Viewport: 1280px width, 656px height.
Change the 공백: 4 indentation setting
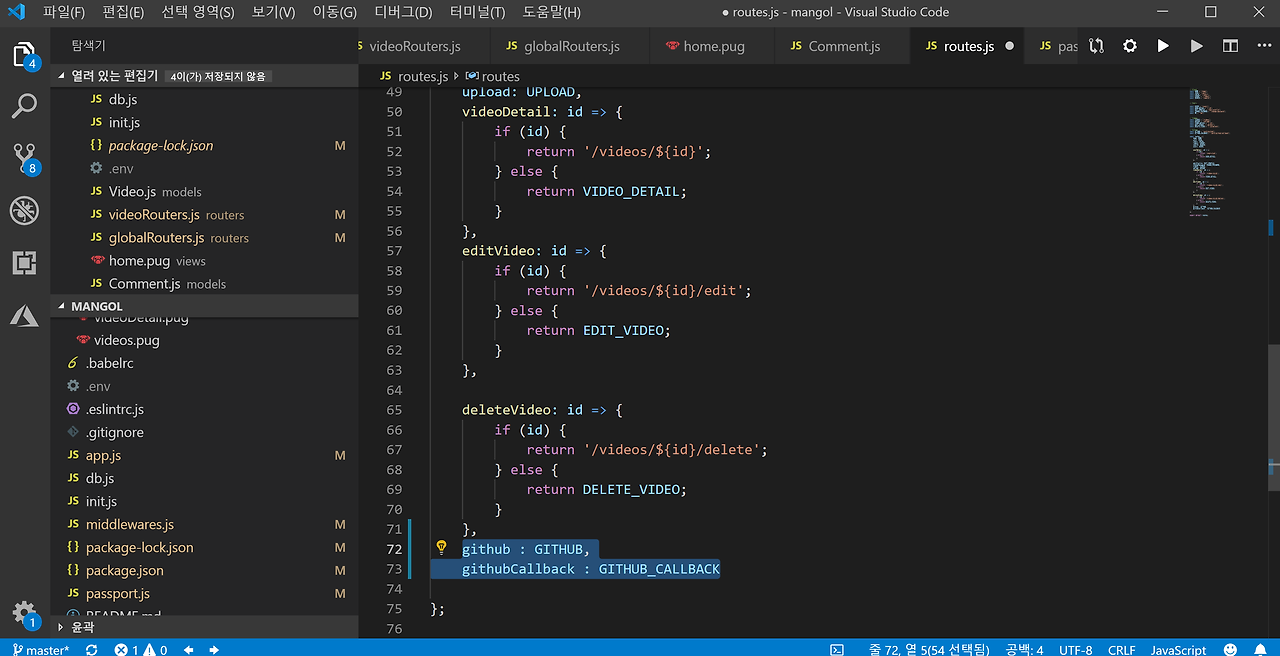click(x=1024, y=650)
